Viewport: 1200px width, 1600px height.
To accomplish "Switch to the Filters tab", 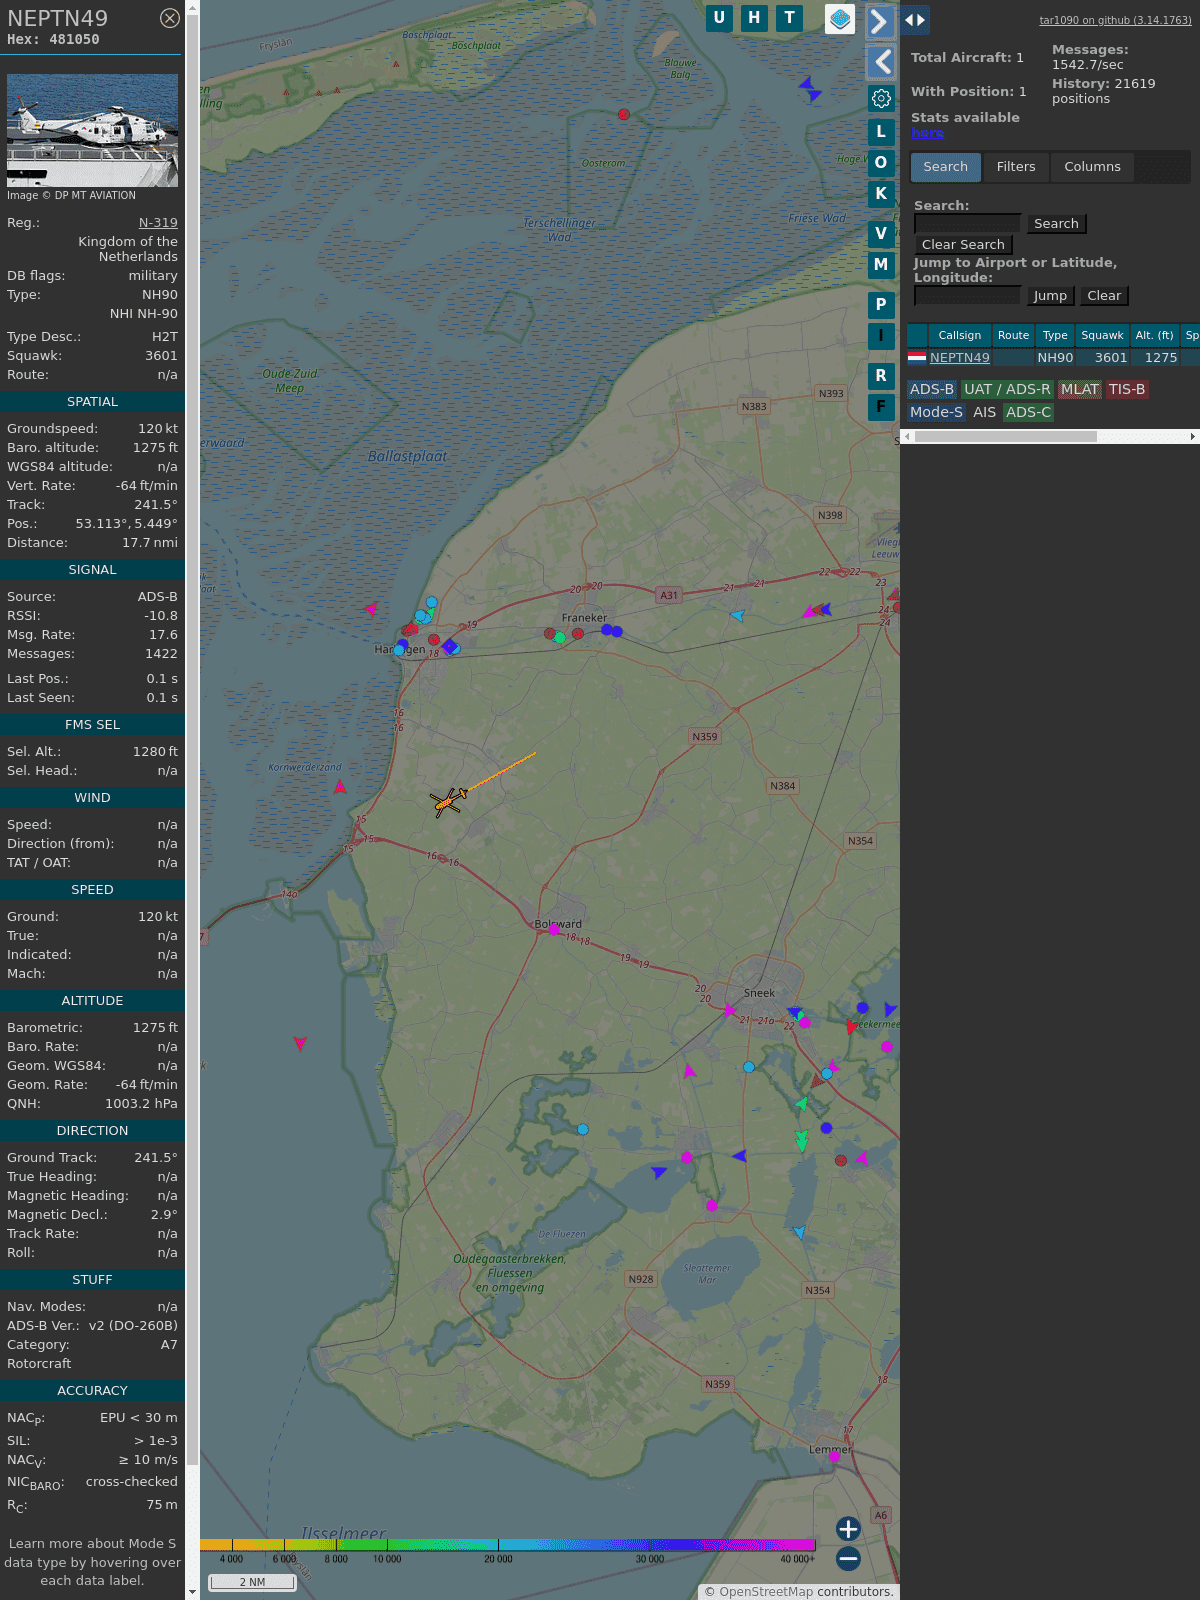I will [x=1015, y=167].
